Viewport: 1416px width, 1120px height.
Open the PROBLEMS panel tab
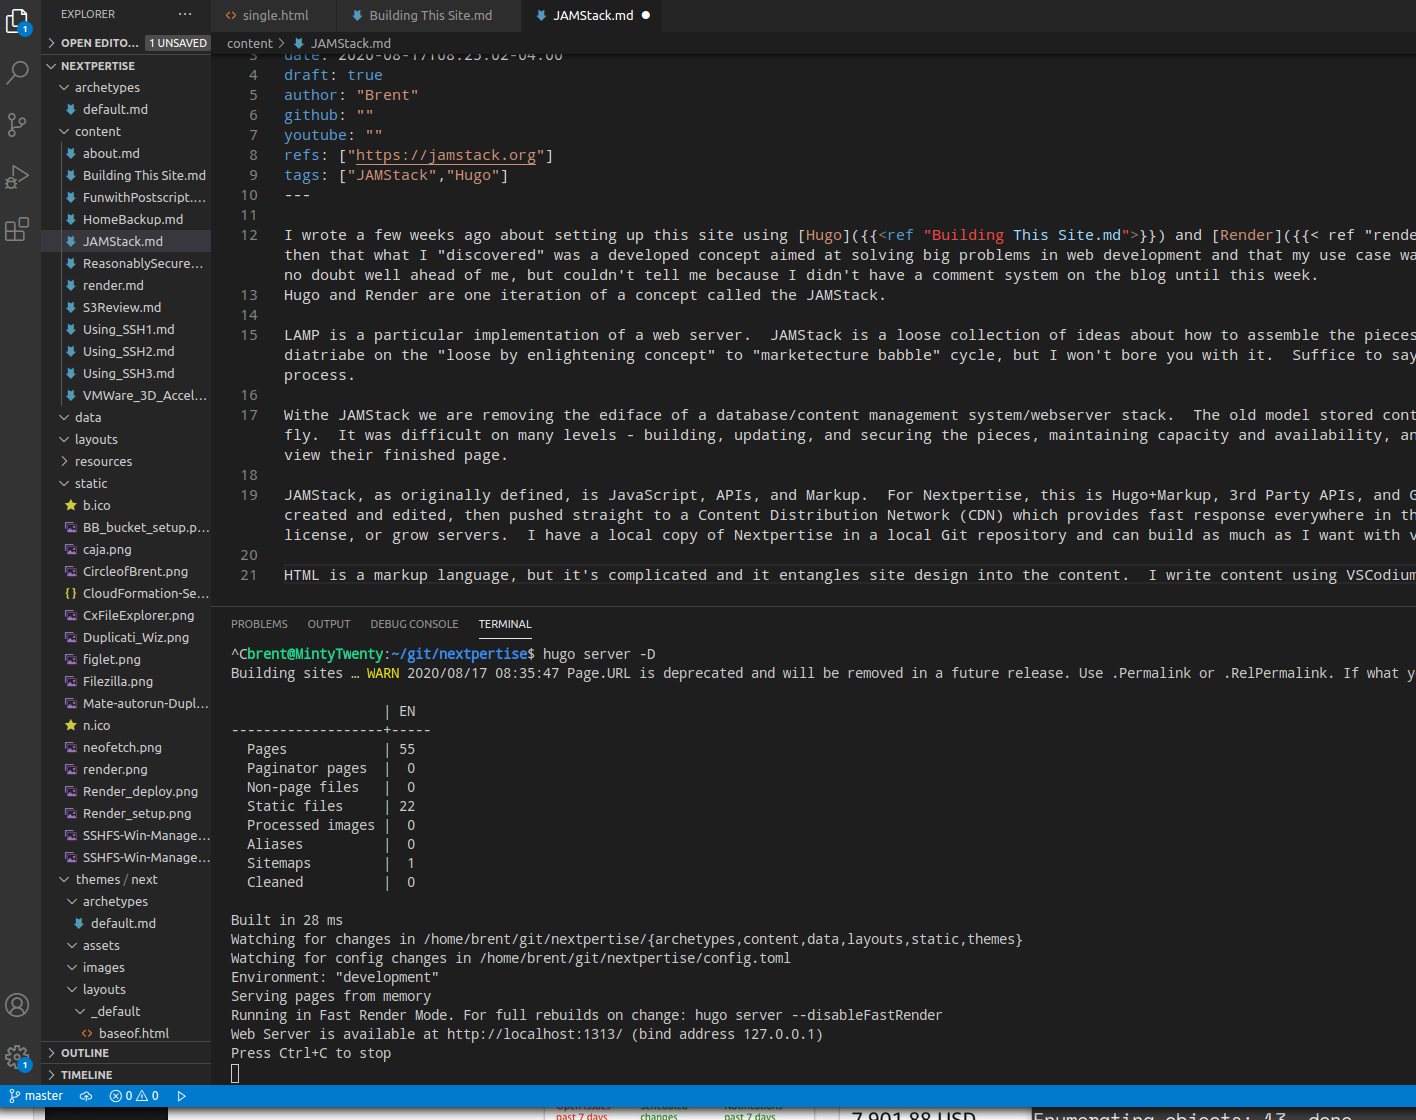259,624
